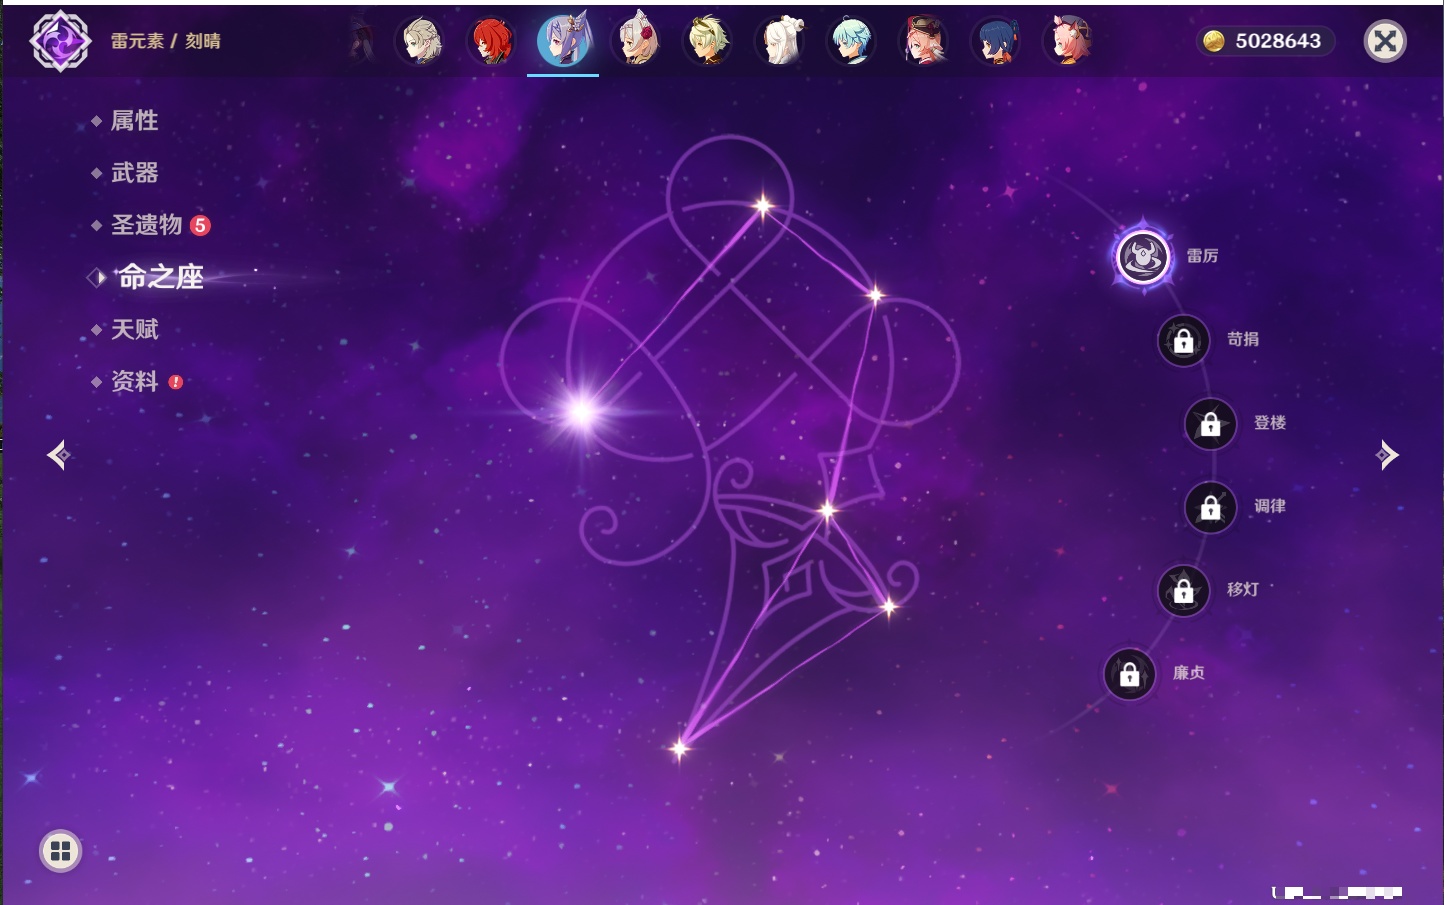
Task: Click the Mora balance 5028643
Action: (1278, 41)
